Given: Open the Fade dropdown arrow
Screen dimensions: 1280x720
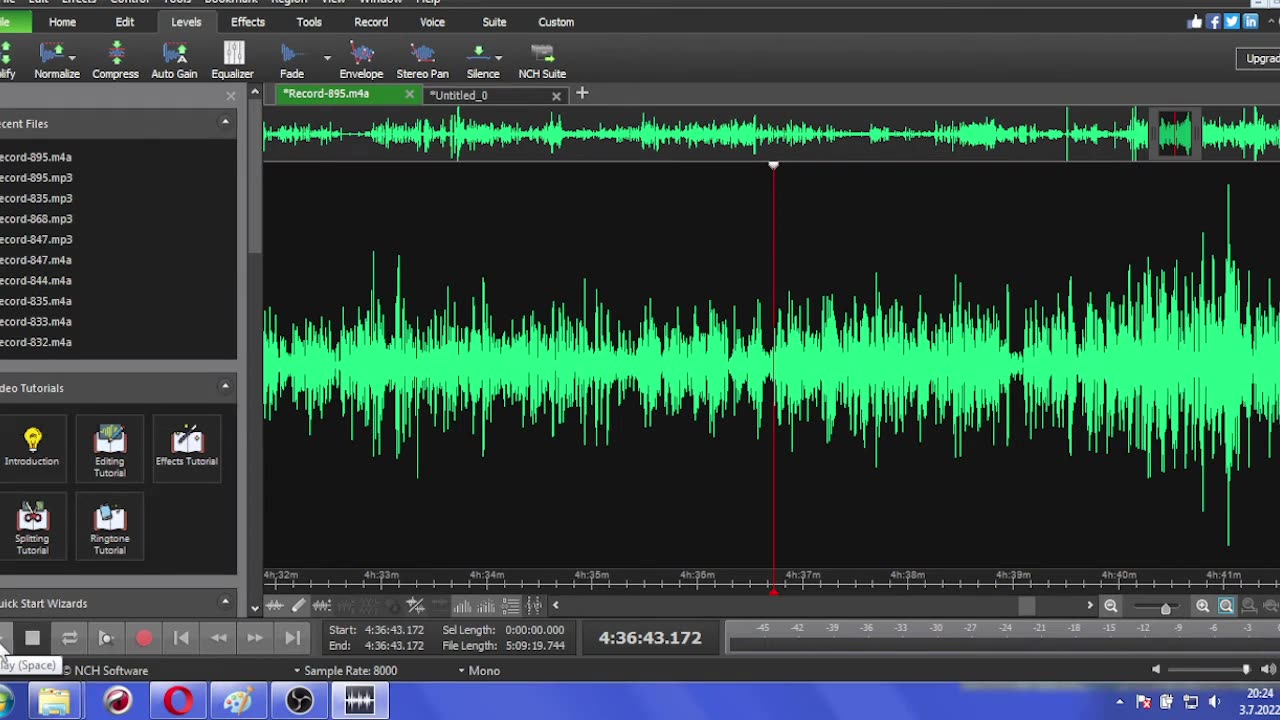Looking at the screenshot, I should tap(327, 58).
